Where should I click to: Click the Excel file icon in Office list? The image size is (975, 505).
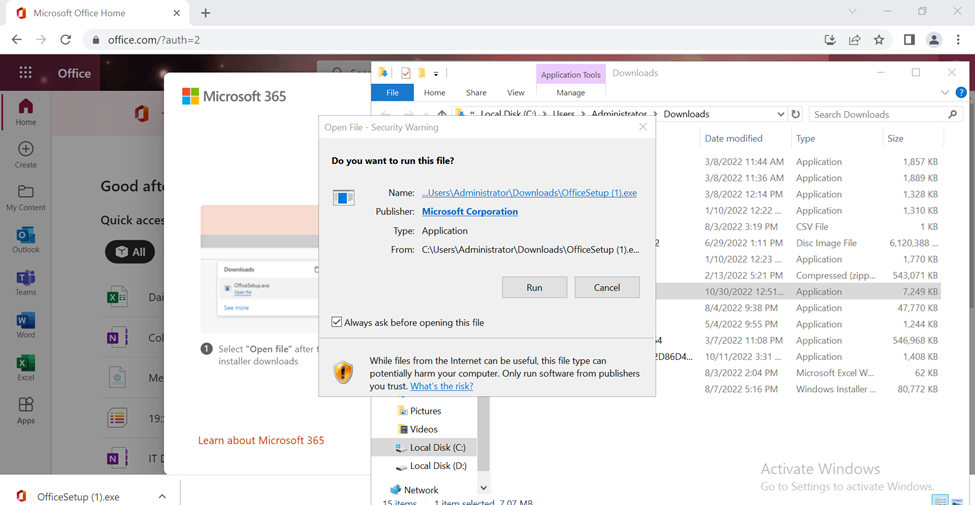click(x=118, y=298)
